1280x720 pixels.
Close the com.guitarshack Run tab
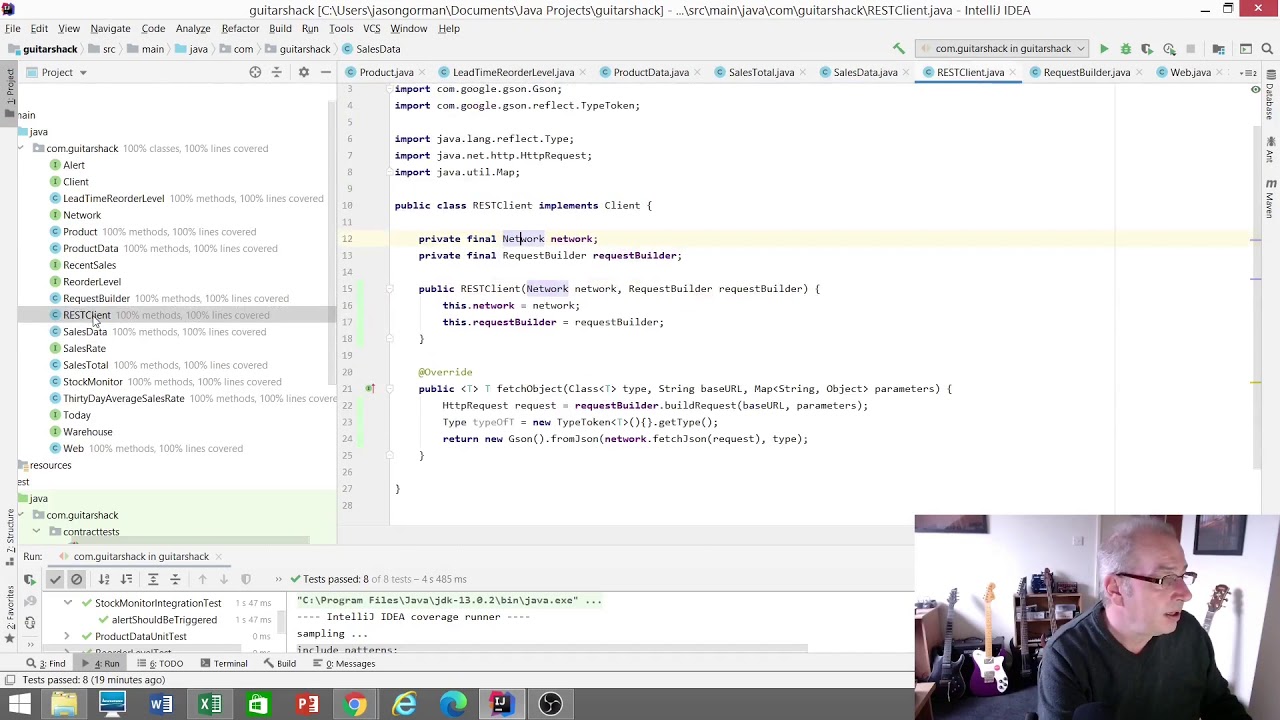click(218, 557)
